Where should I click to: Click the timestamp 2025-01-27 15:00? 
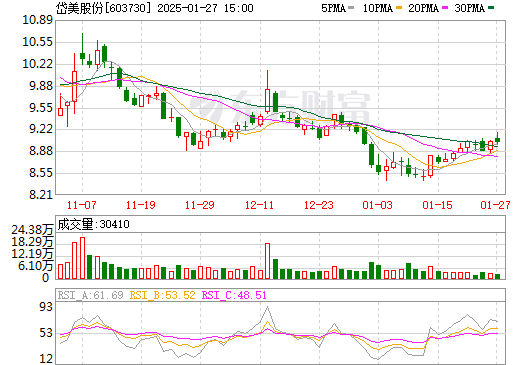coord(205,8)
